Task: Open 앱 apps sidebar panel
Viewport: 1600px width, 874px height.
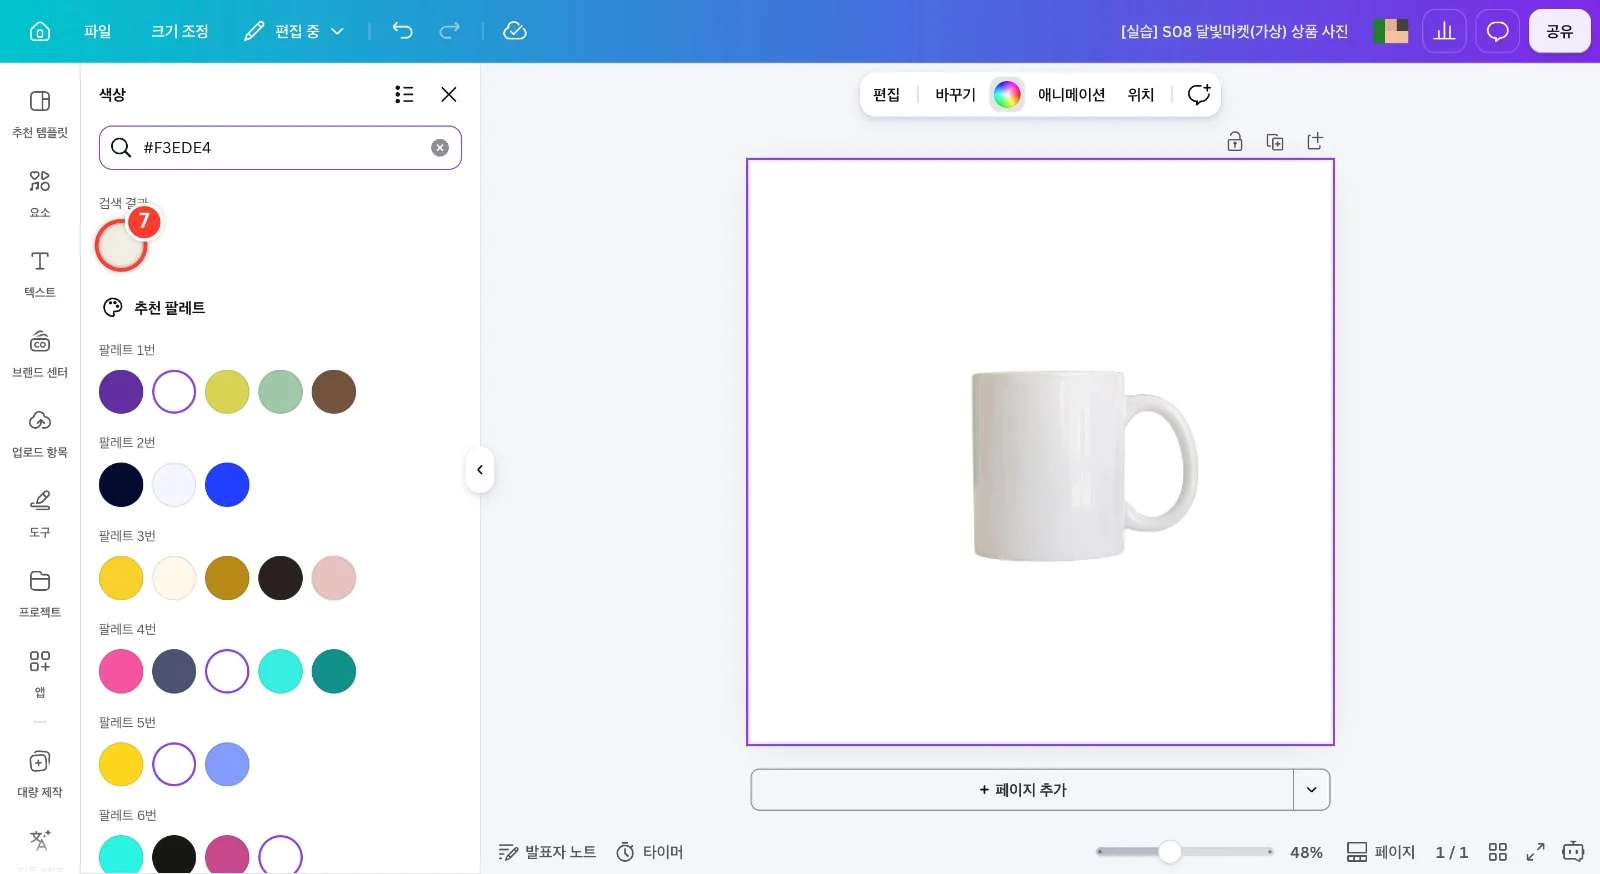Action: (40, 674)
